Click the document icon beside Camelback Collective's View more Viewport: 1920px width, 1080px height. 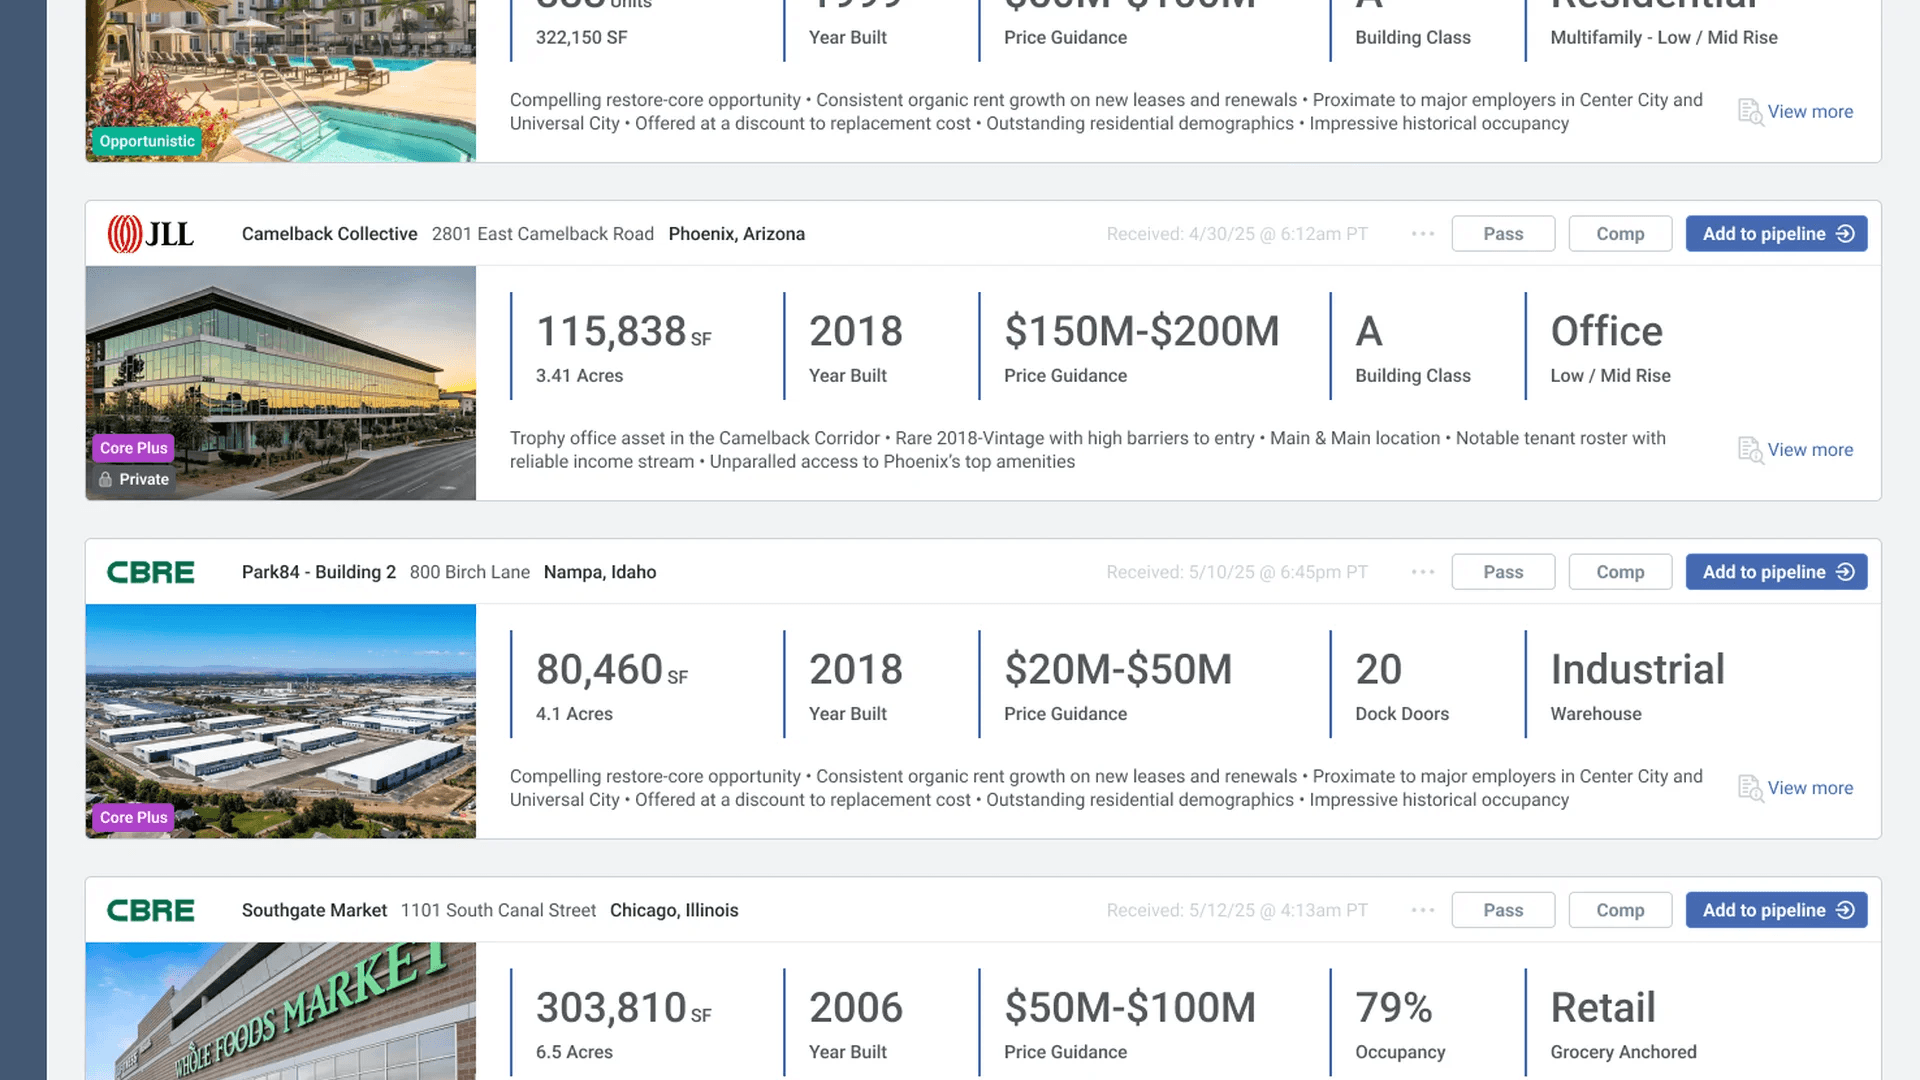click(x=1750, y=450)
